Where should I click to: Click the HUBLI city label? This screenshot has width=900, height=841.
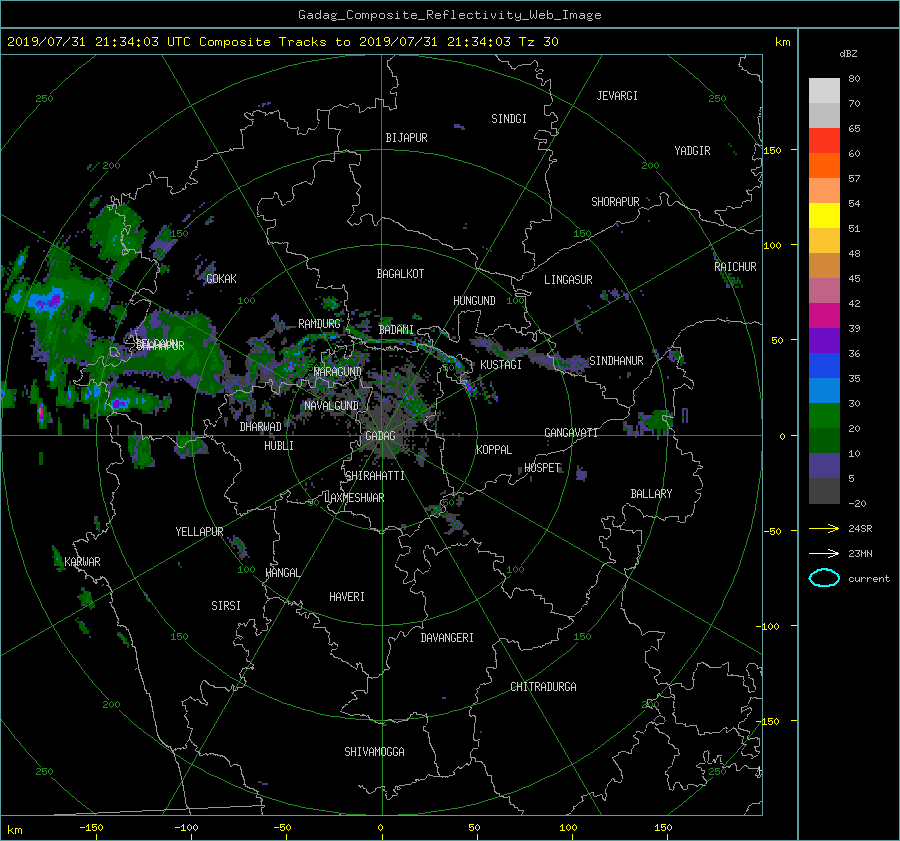[x=279, y=445]
